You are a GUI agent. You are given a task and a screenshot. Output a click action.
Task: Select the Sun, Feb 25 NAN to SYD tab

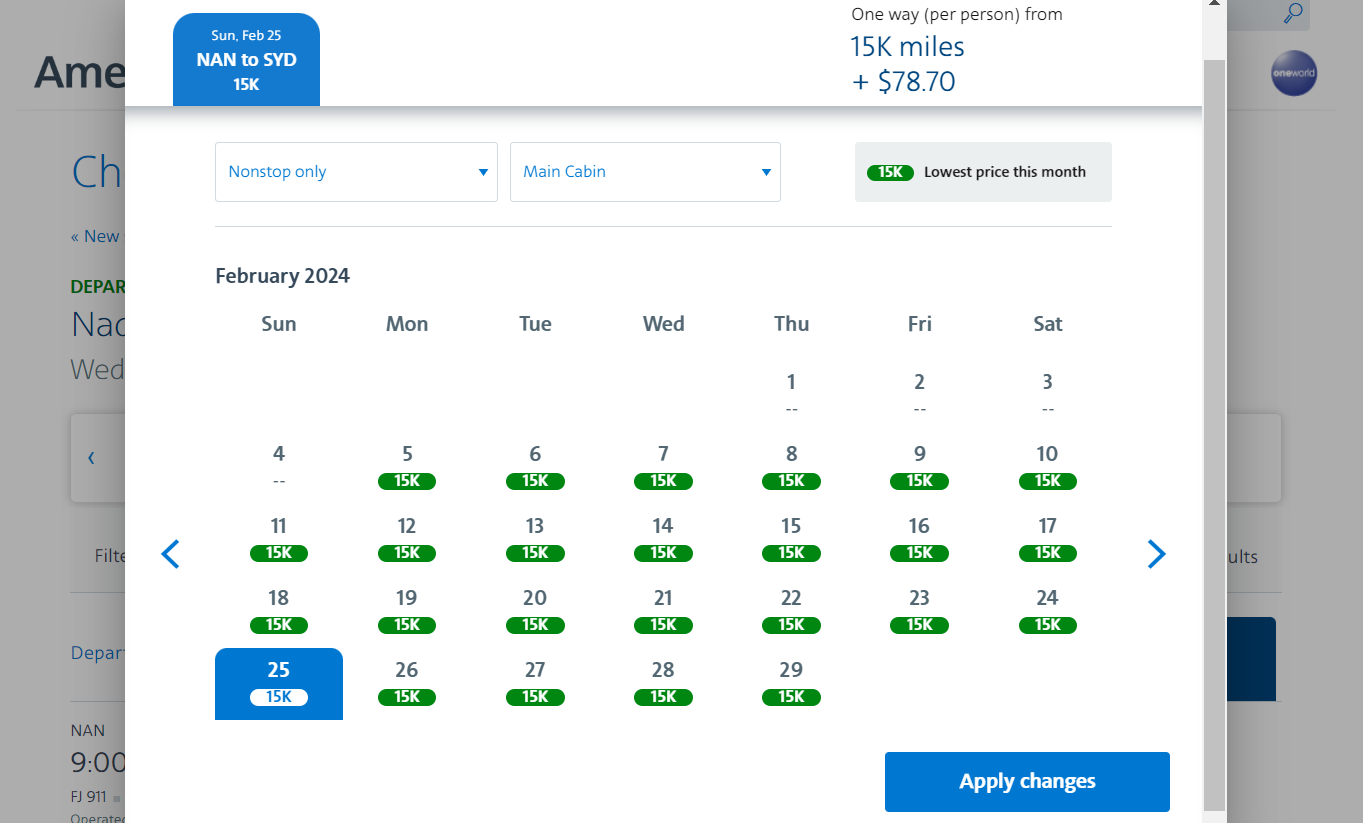point(246,59)
